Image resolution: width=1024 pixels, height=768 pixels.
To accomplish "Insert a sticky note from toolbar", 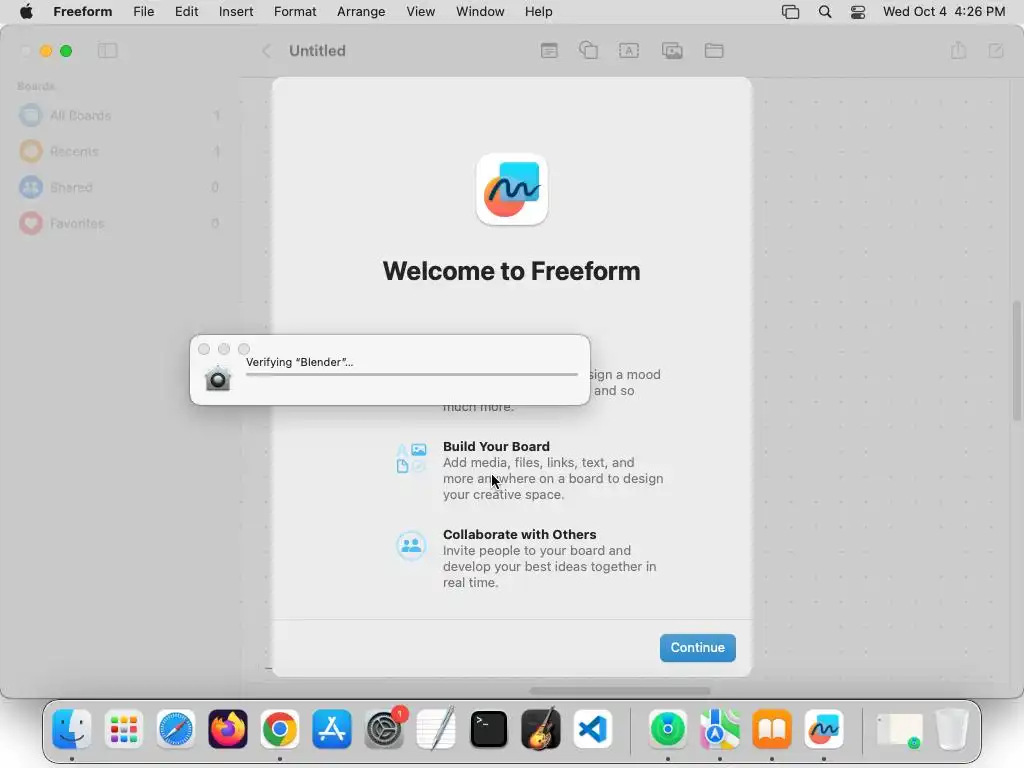I will (549, 50).
